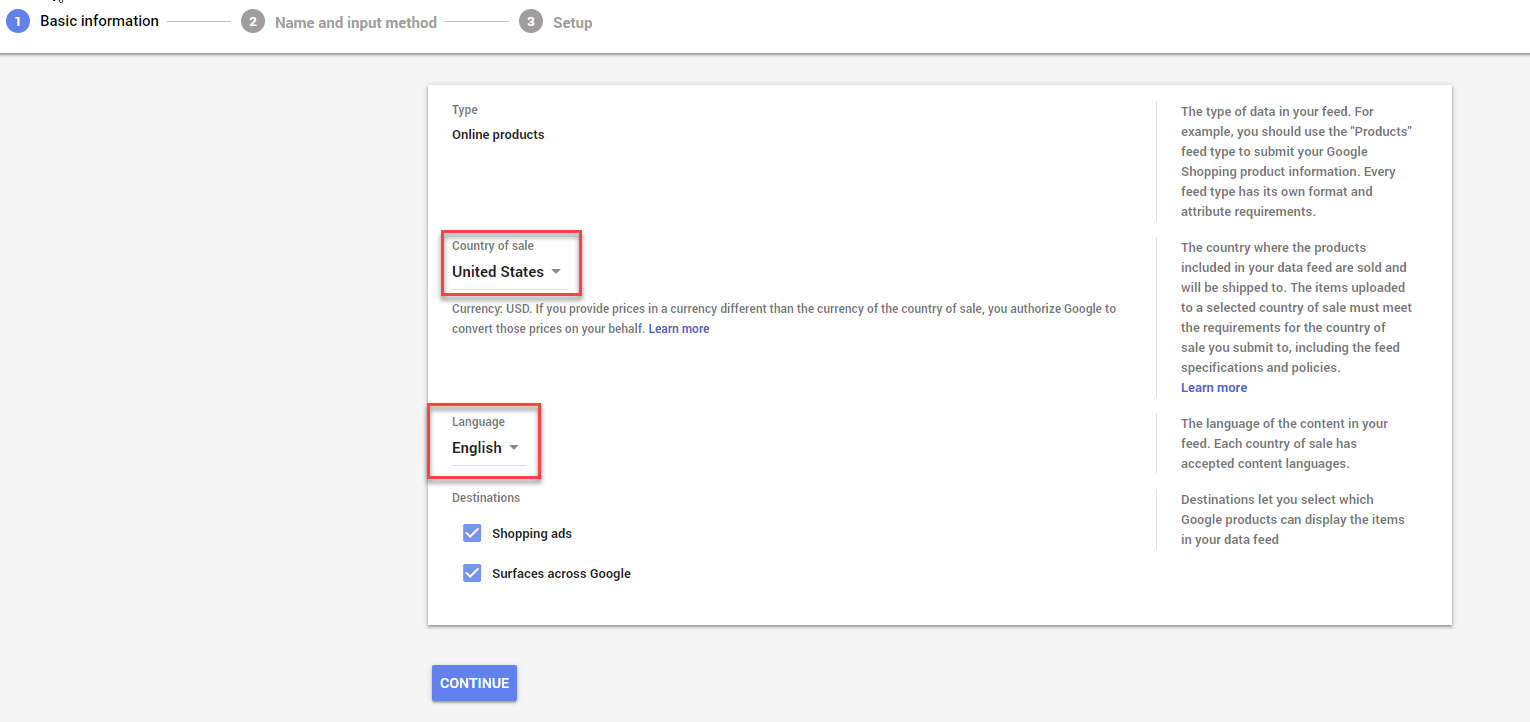Image resolution: width=1530 pixels, height=722 pixels.
Task: Open the Basic information step label
Action: click(x=99, y=21)
